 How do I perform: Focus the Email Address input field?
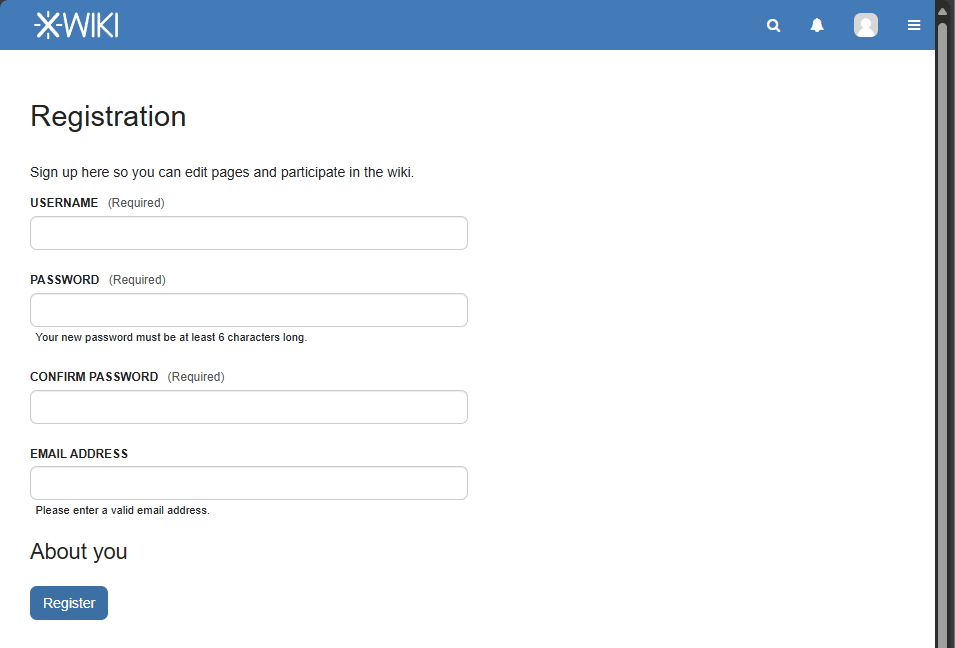tap(248, 483)
